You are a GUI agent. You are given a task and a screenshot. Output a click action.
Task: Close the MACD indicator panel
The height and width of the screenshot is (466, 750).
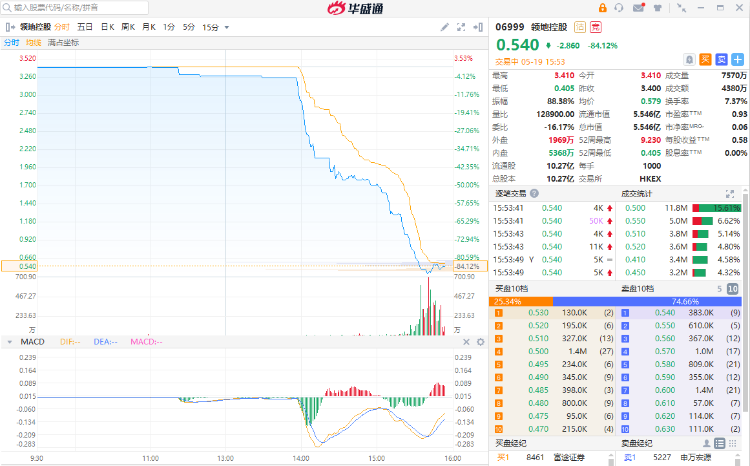(466, 342)
